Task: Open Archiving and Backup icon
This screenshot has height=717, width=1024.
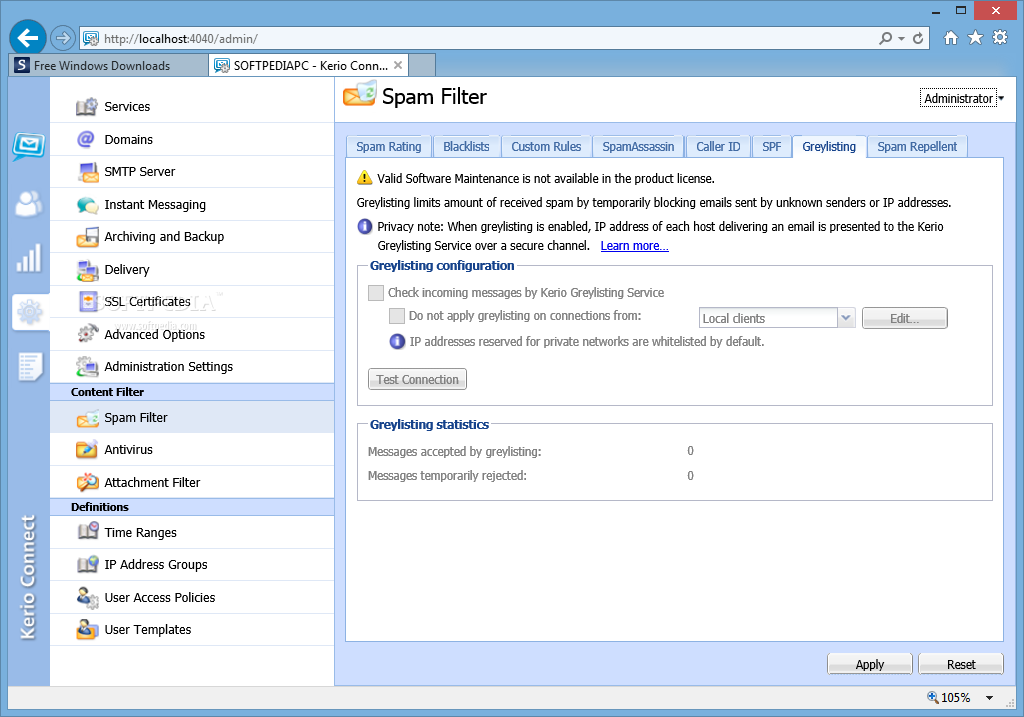Action: click(88, 237)
